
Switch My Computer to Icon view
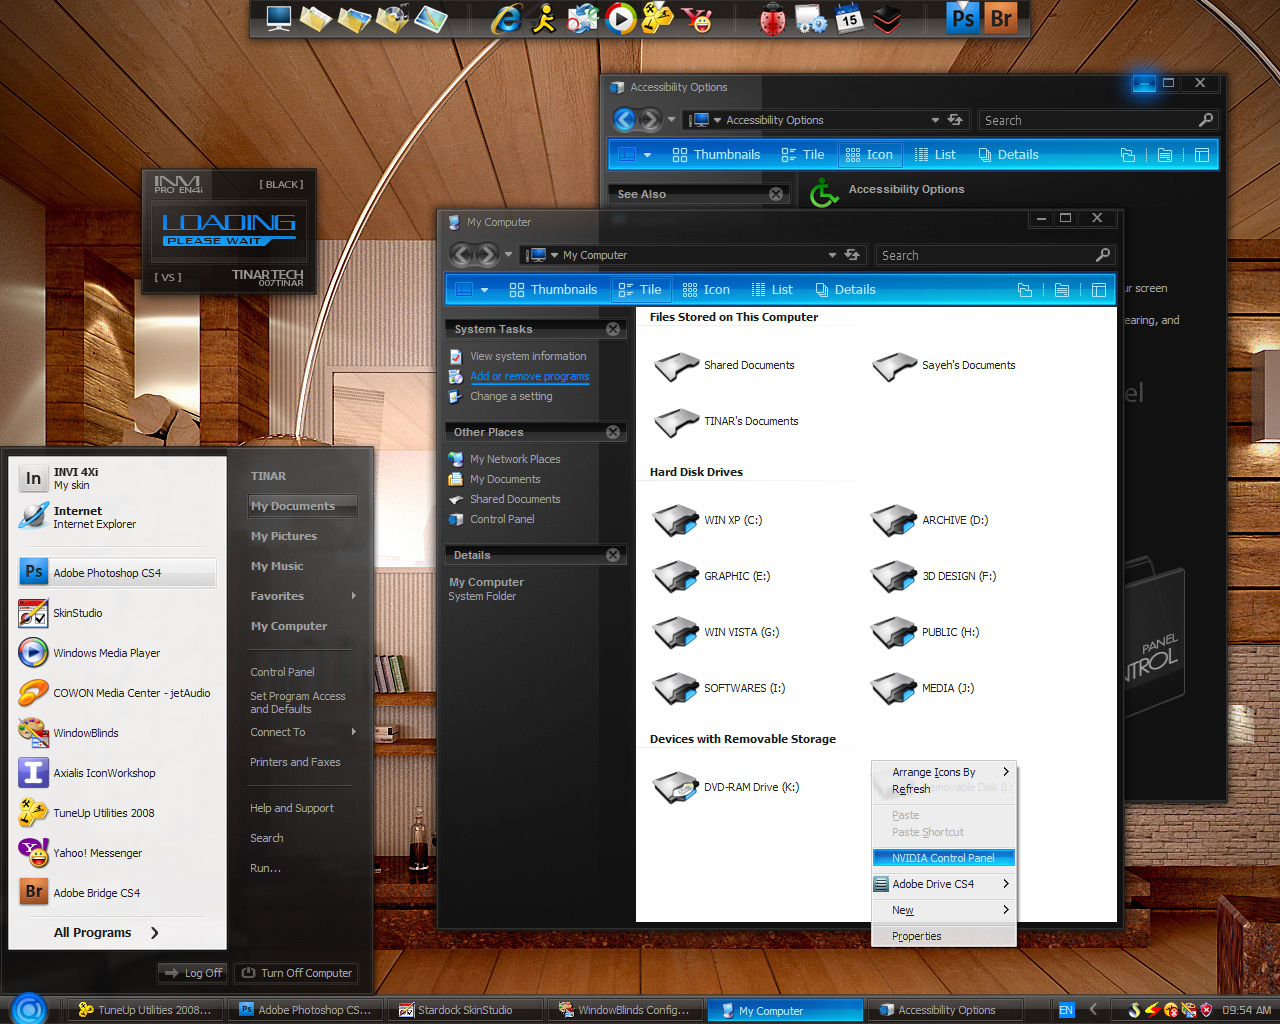(706, 290)
